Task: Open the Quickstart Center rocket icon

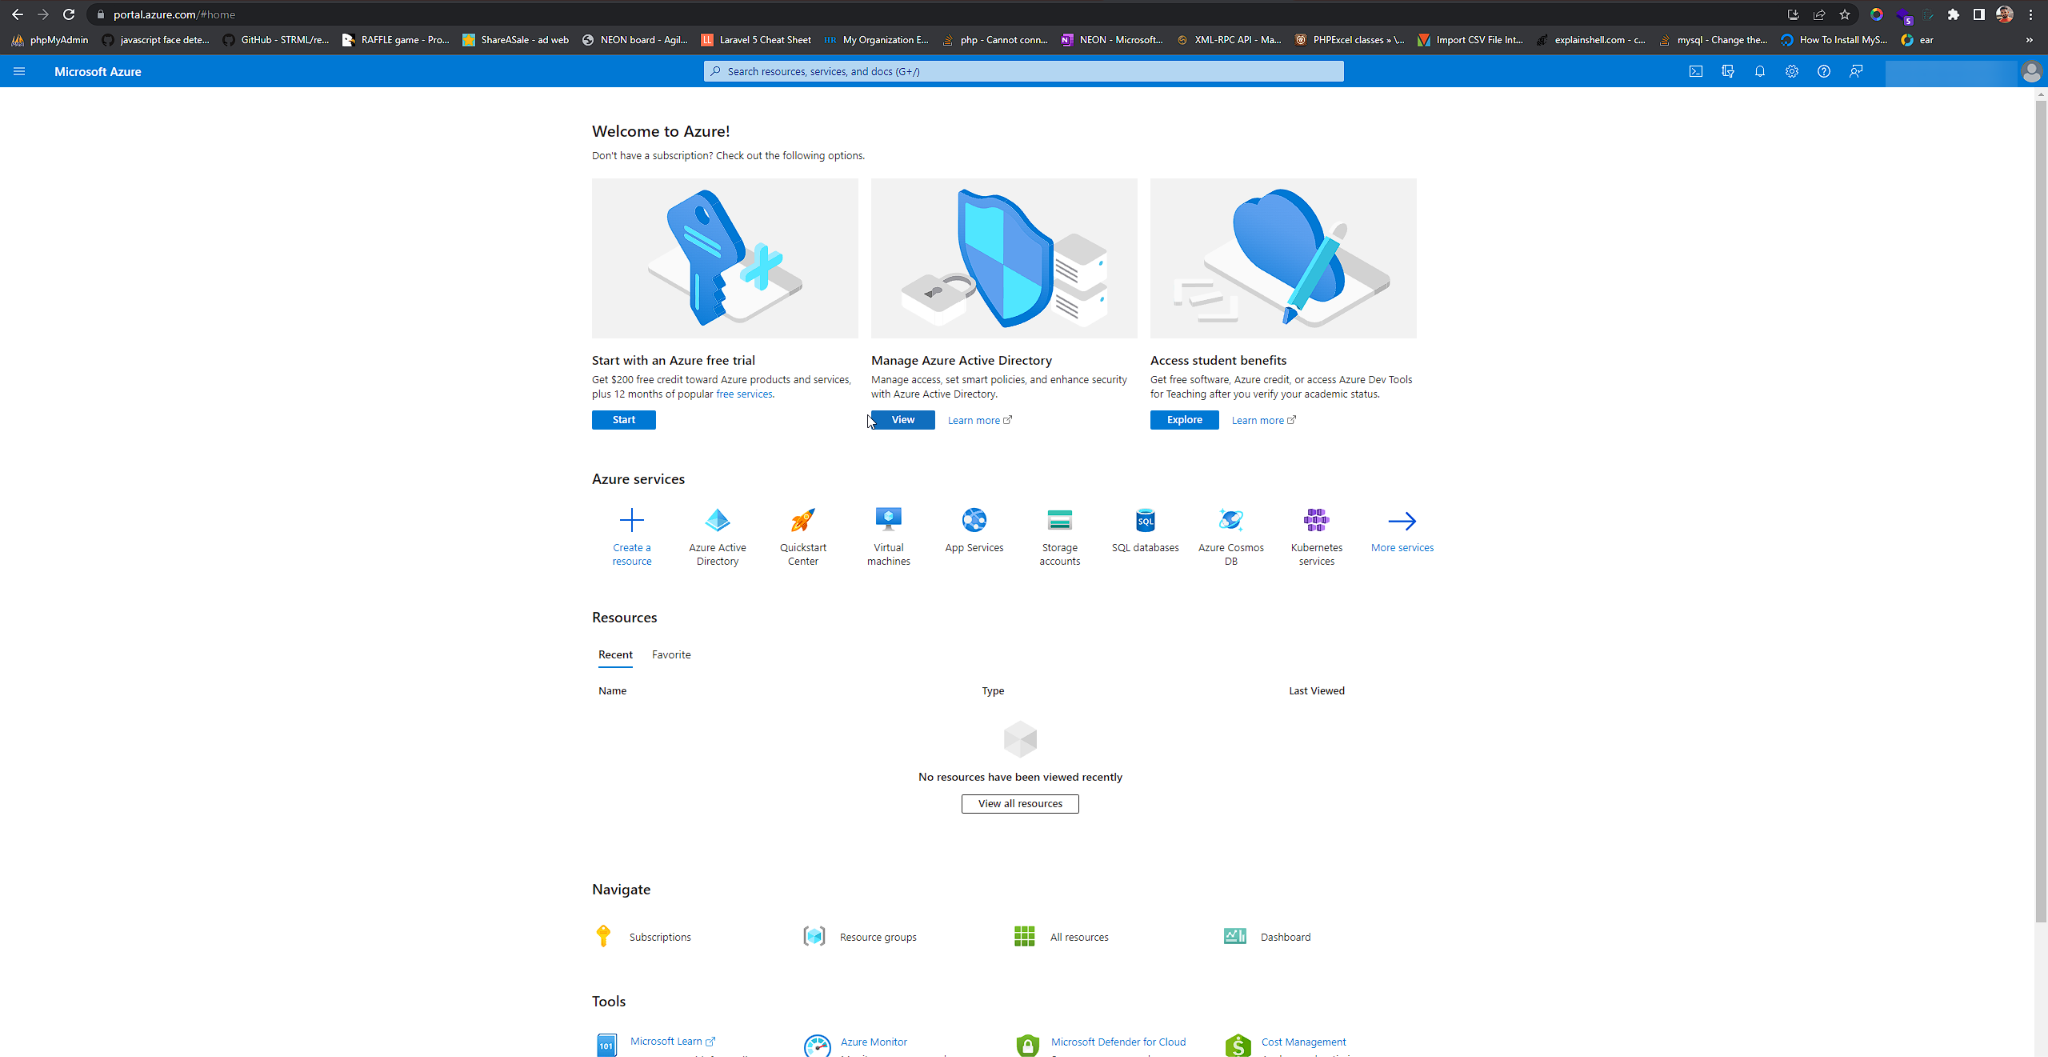Action: [803, 520]
